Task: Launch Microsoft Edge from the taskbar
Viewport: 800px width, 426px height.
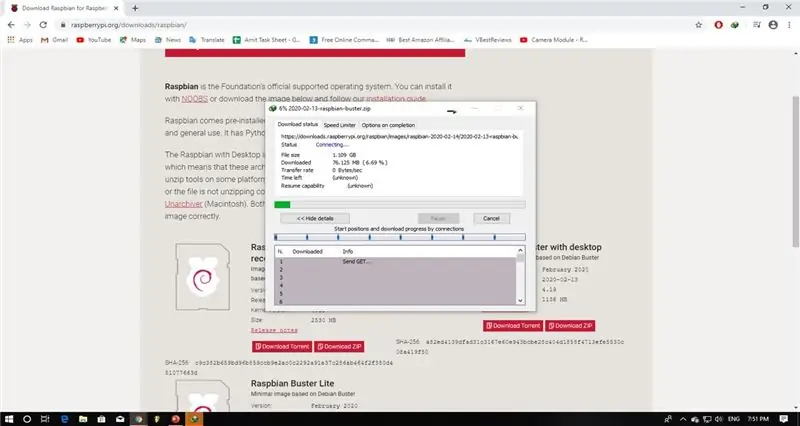Action: pyautogui.click(x=65, y=419)
